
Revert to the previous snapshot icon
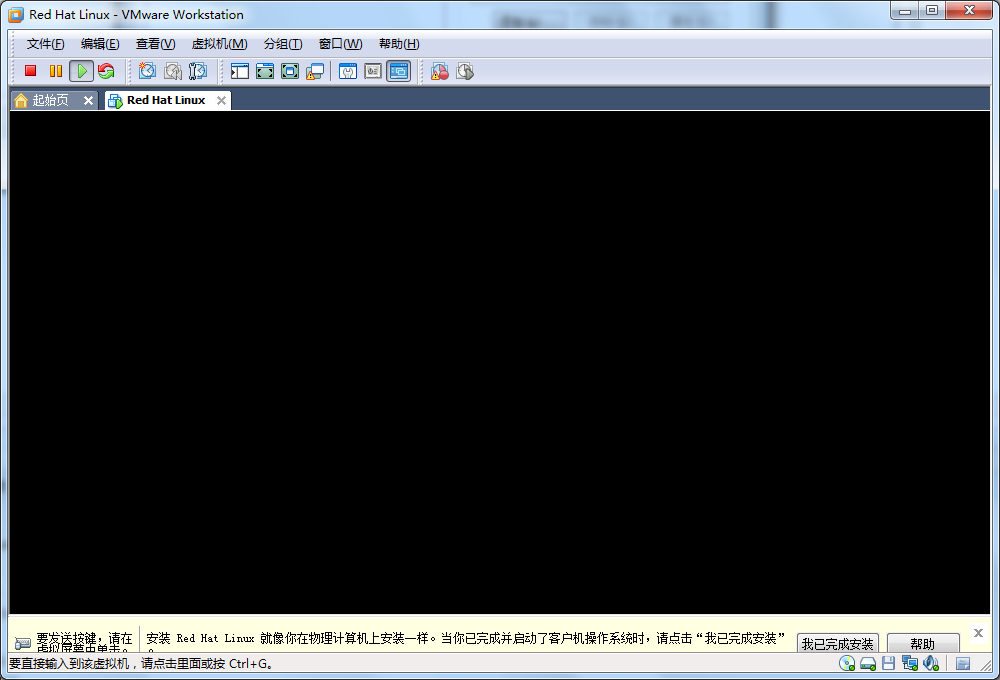click(173, 71)
